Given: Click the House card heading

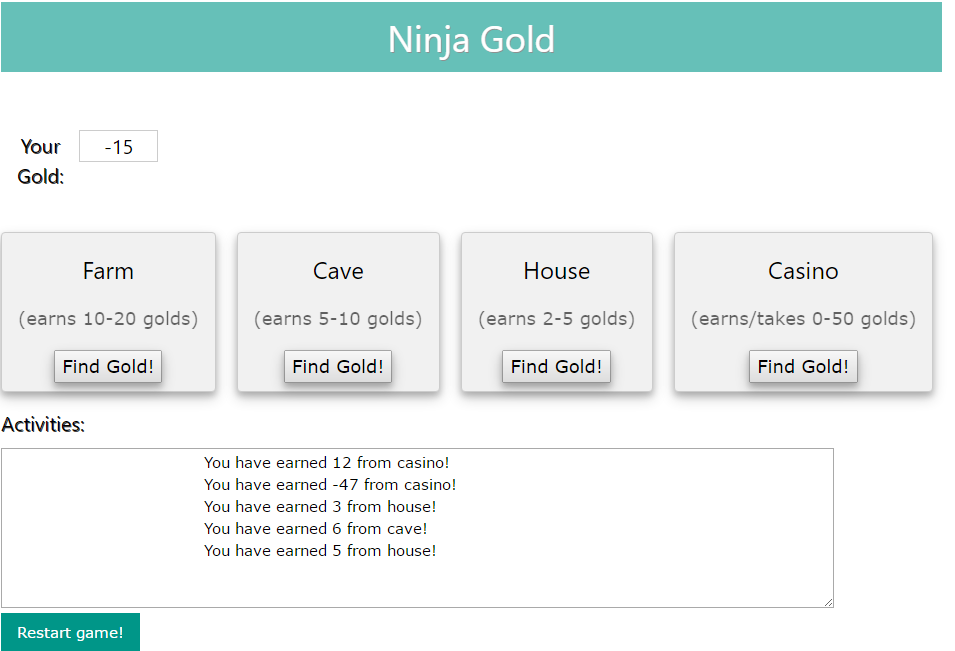Looking at the screenshot, I should click(x=556, y=271).
